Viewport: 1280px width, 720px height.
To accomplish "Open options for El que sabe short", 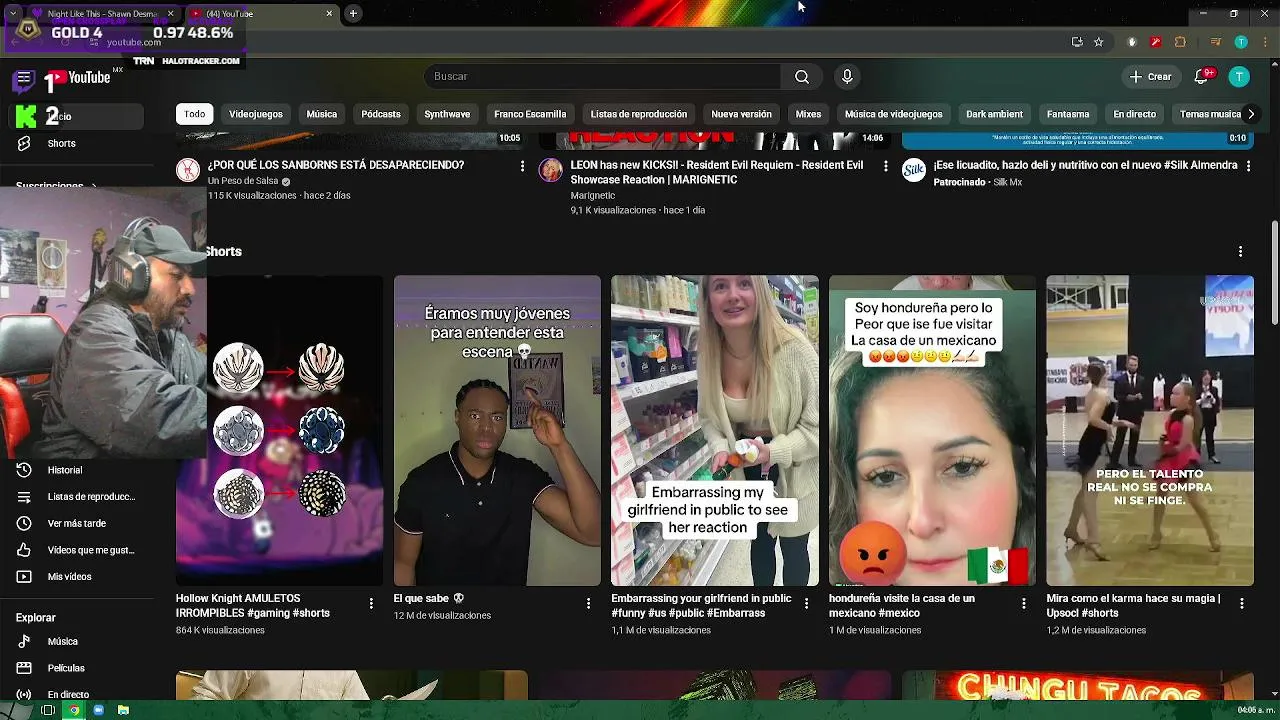I will (588, 603).
